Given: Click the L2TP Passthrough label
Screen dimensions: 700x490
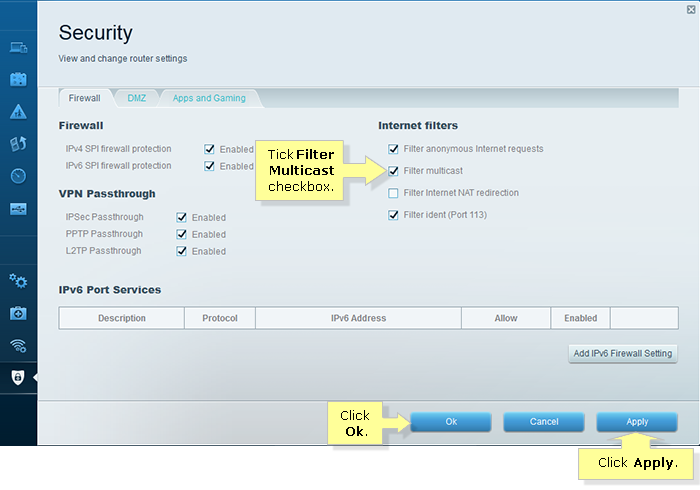Looking at the screenshot, I should click(103, 251).
